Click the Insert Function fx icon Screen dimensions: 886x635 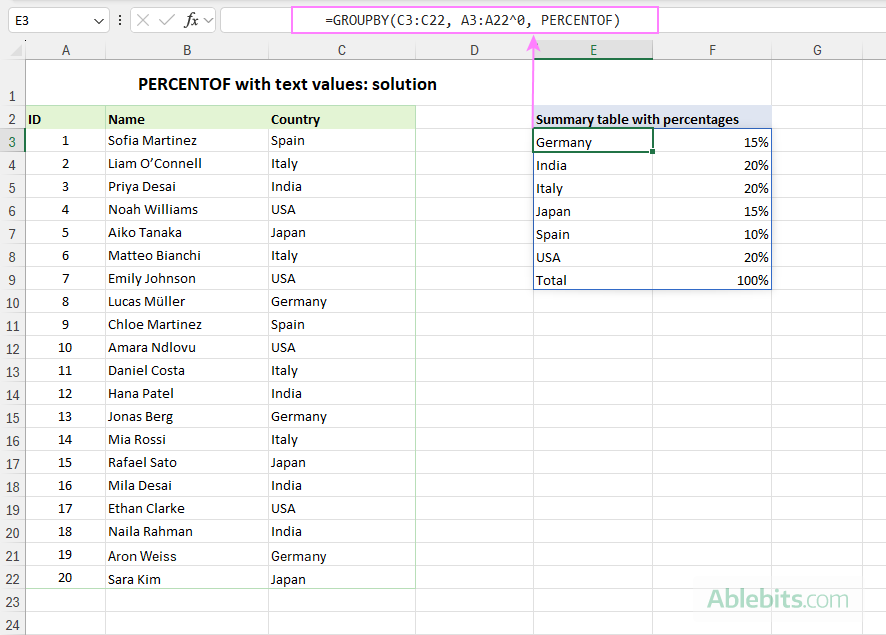191,19
